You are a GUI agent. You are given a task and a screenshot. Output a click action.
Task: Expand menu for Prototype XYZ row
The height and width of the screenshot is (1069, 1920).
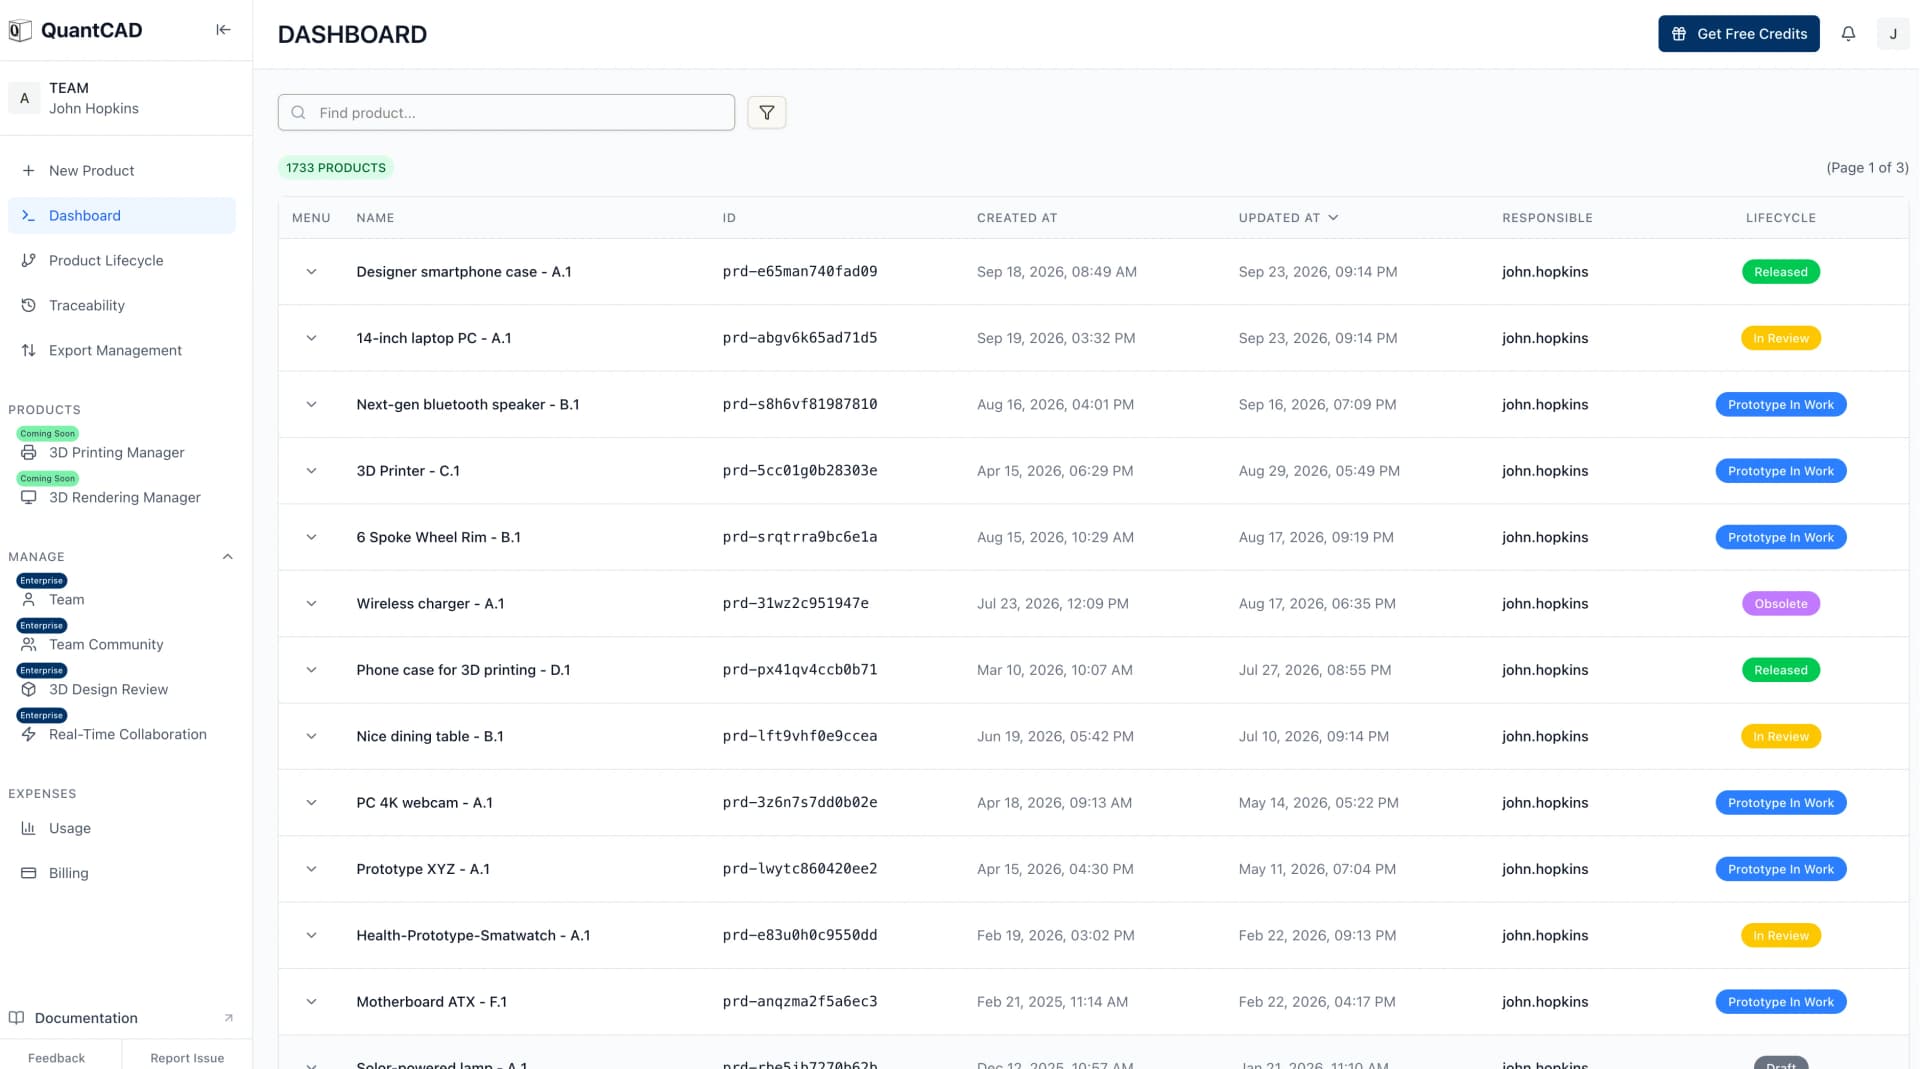[311, 869]
